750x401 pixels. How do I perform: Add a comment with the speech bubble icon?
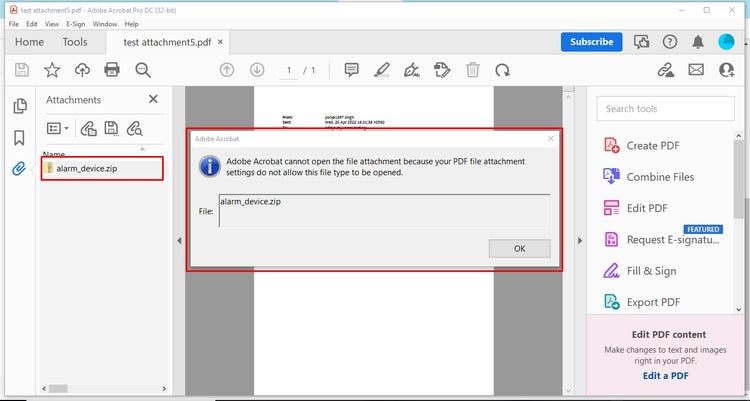pos(352,70)
